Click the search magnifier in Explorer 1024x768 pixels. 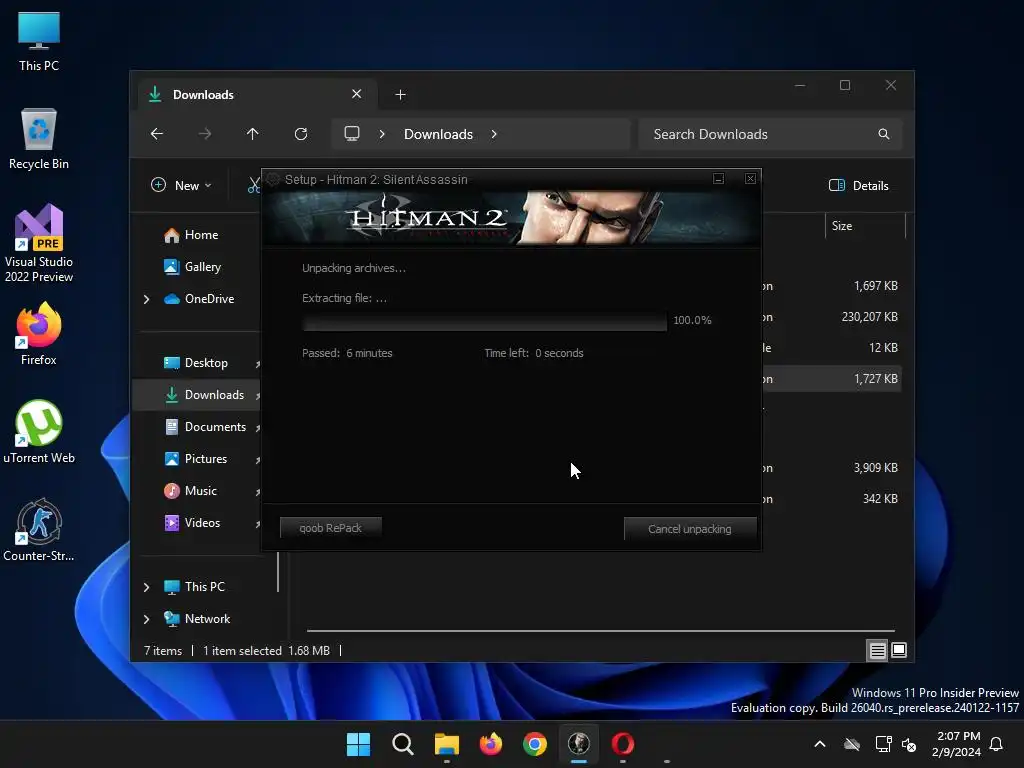tap(884, 134)
